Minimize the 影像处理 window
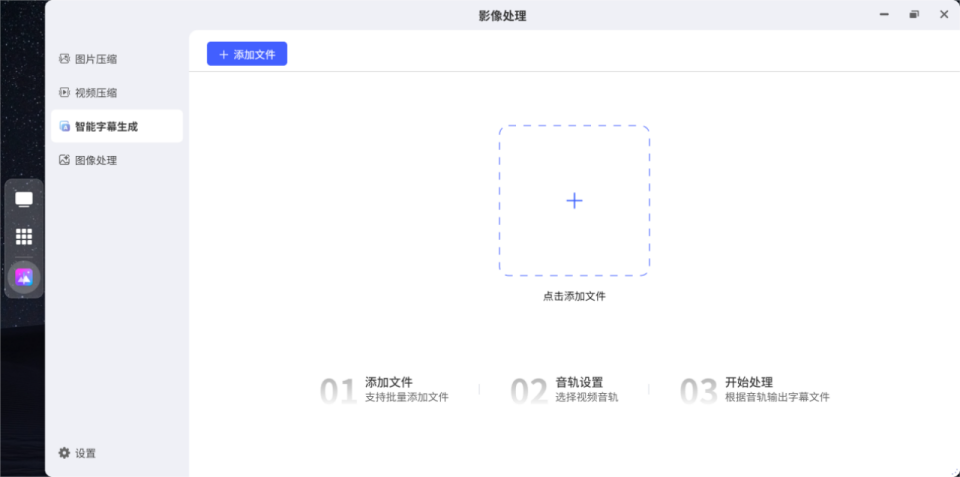The width and height of the screenshot is (960, 477). pos(884,15)
